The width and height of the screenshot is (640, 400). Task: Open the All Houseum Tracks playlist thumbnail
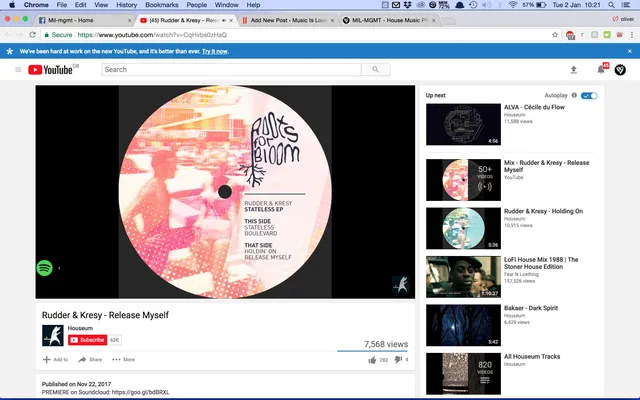click(463, 373)
